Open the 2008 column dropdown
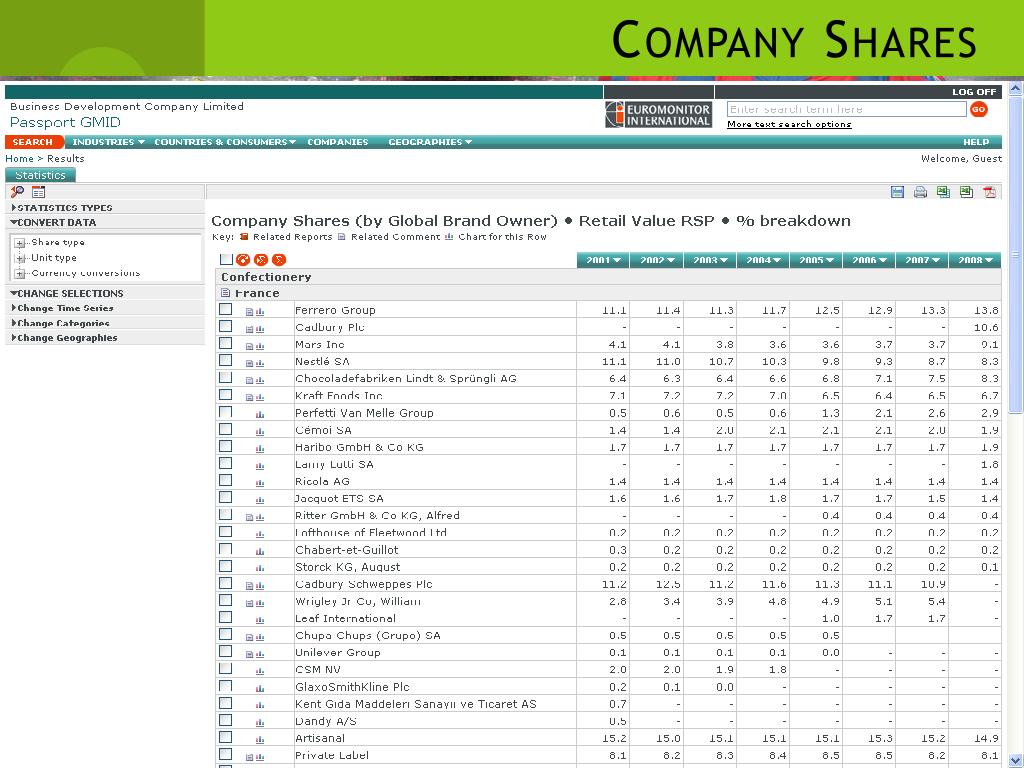 [x=975, y=260]
